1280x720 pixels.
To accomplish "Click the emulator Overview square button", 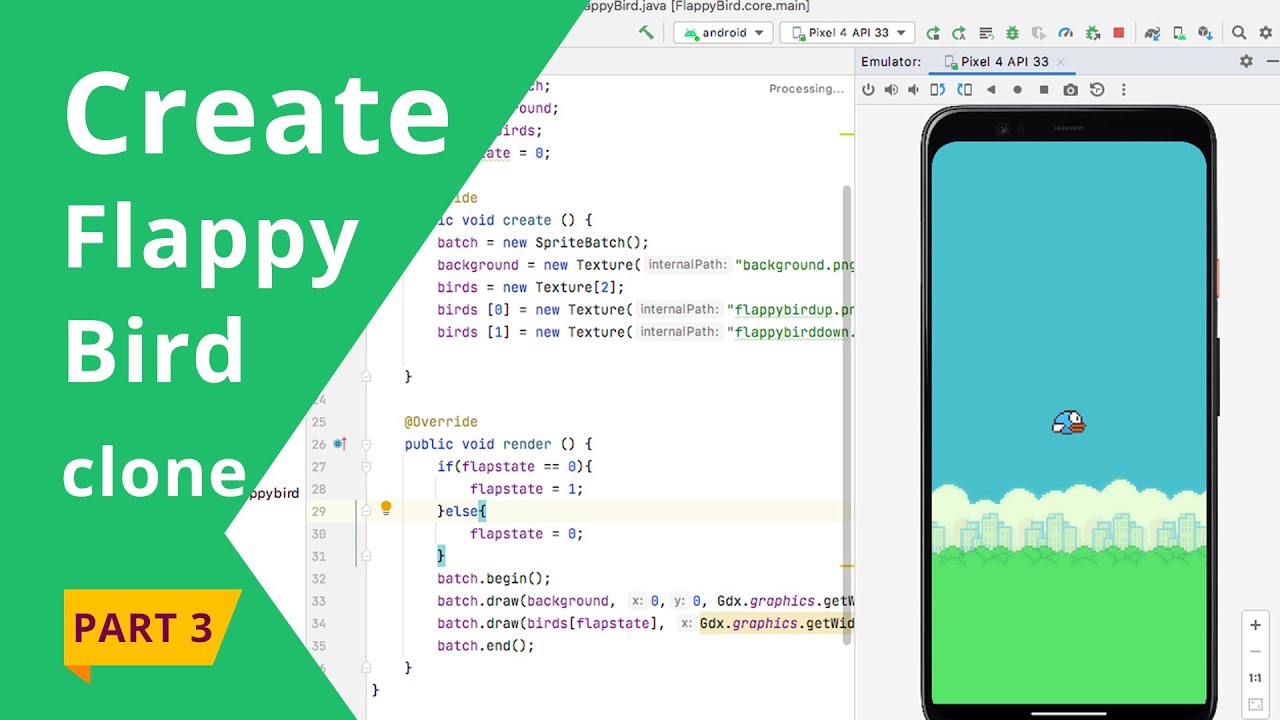I will click(x=1044, y=89).
